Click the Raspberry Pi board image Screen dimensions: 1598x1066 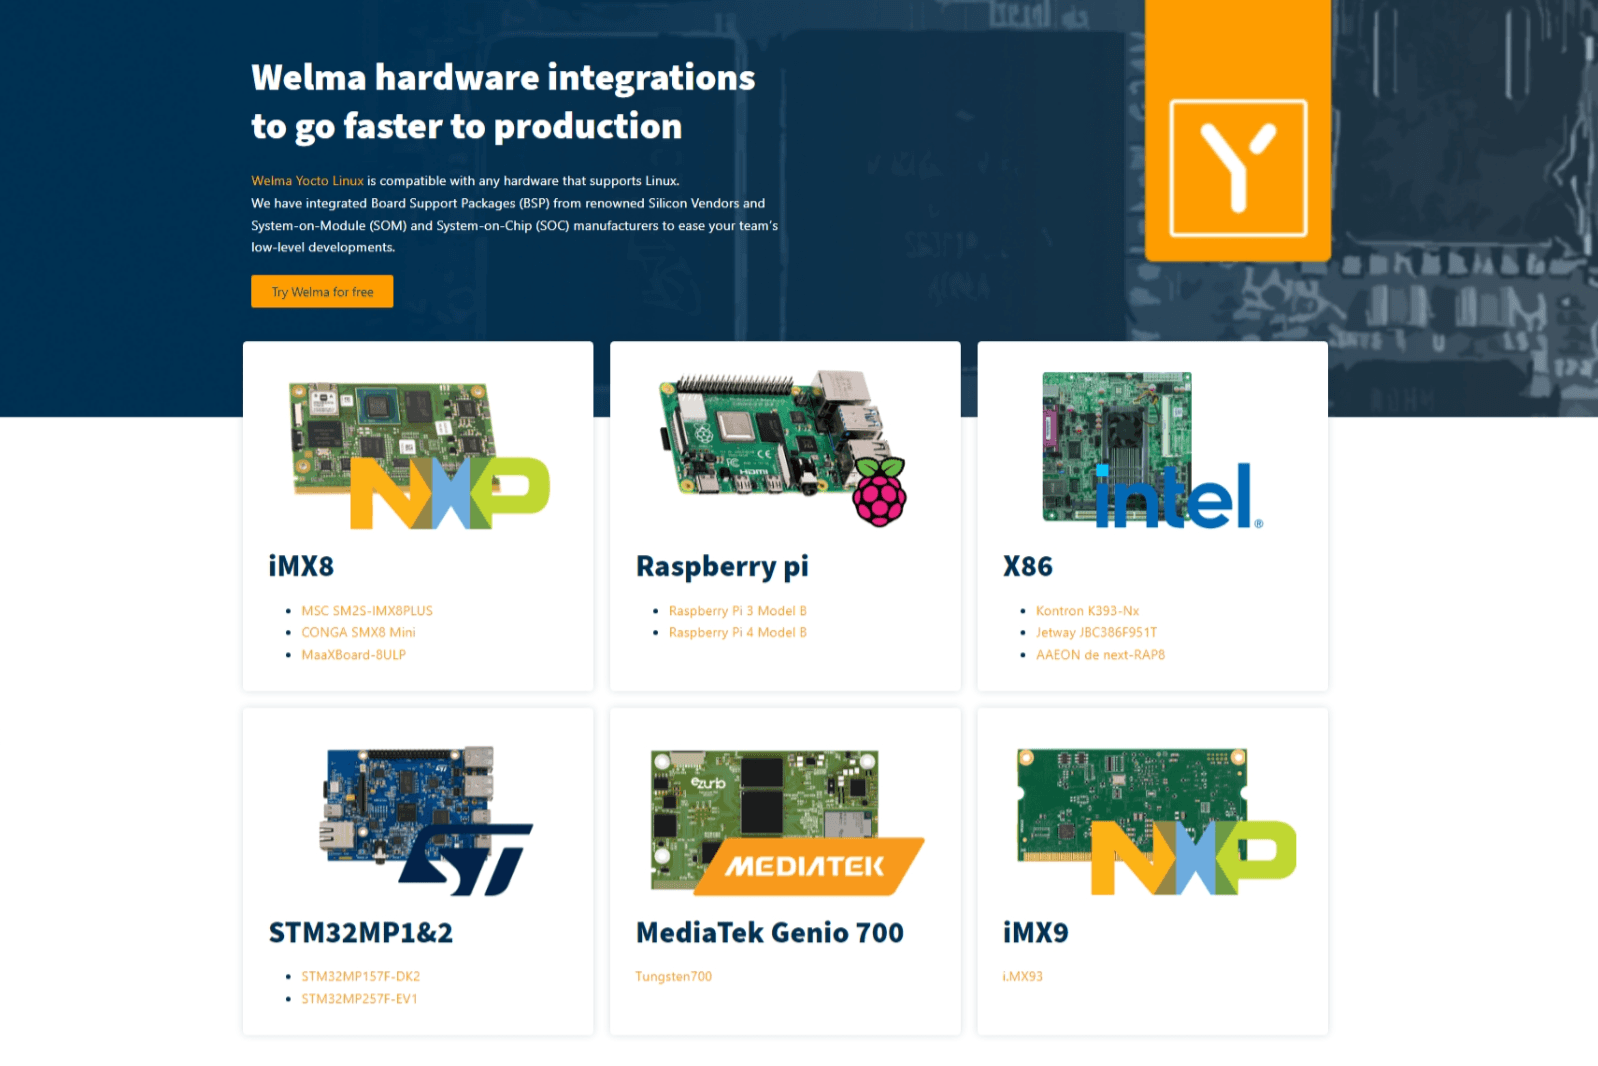760,435
